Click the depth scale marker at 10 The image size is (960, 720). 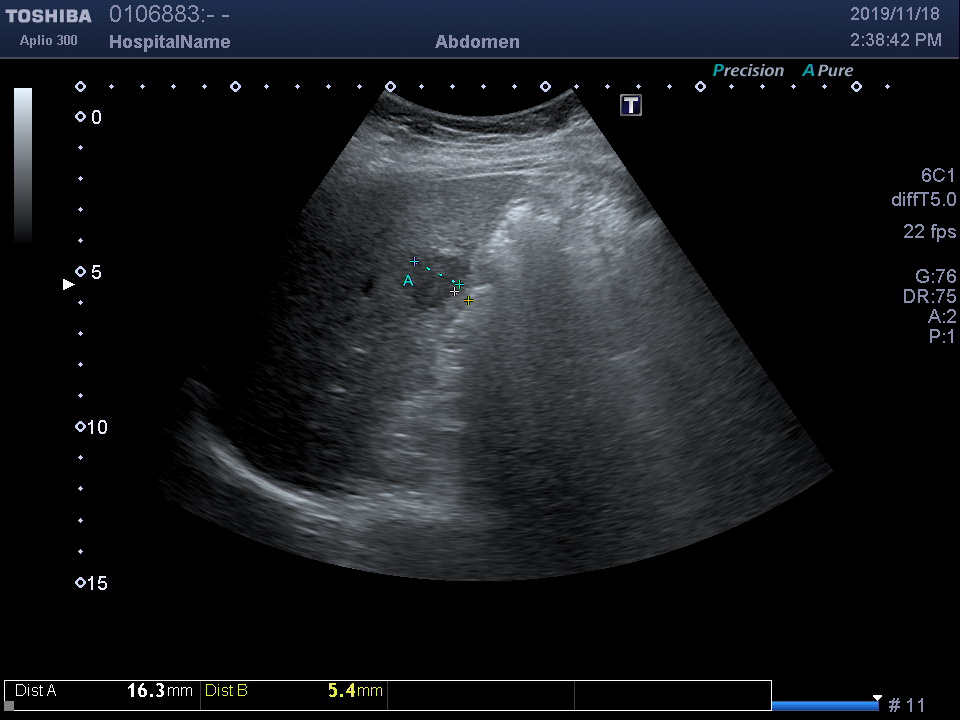pos(80,427)
